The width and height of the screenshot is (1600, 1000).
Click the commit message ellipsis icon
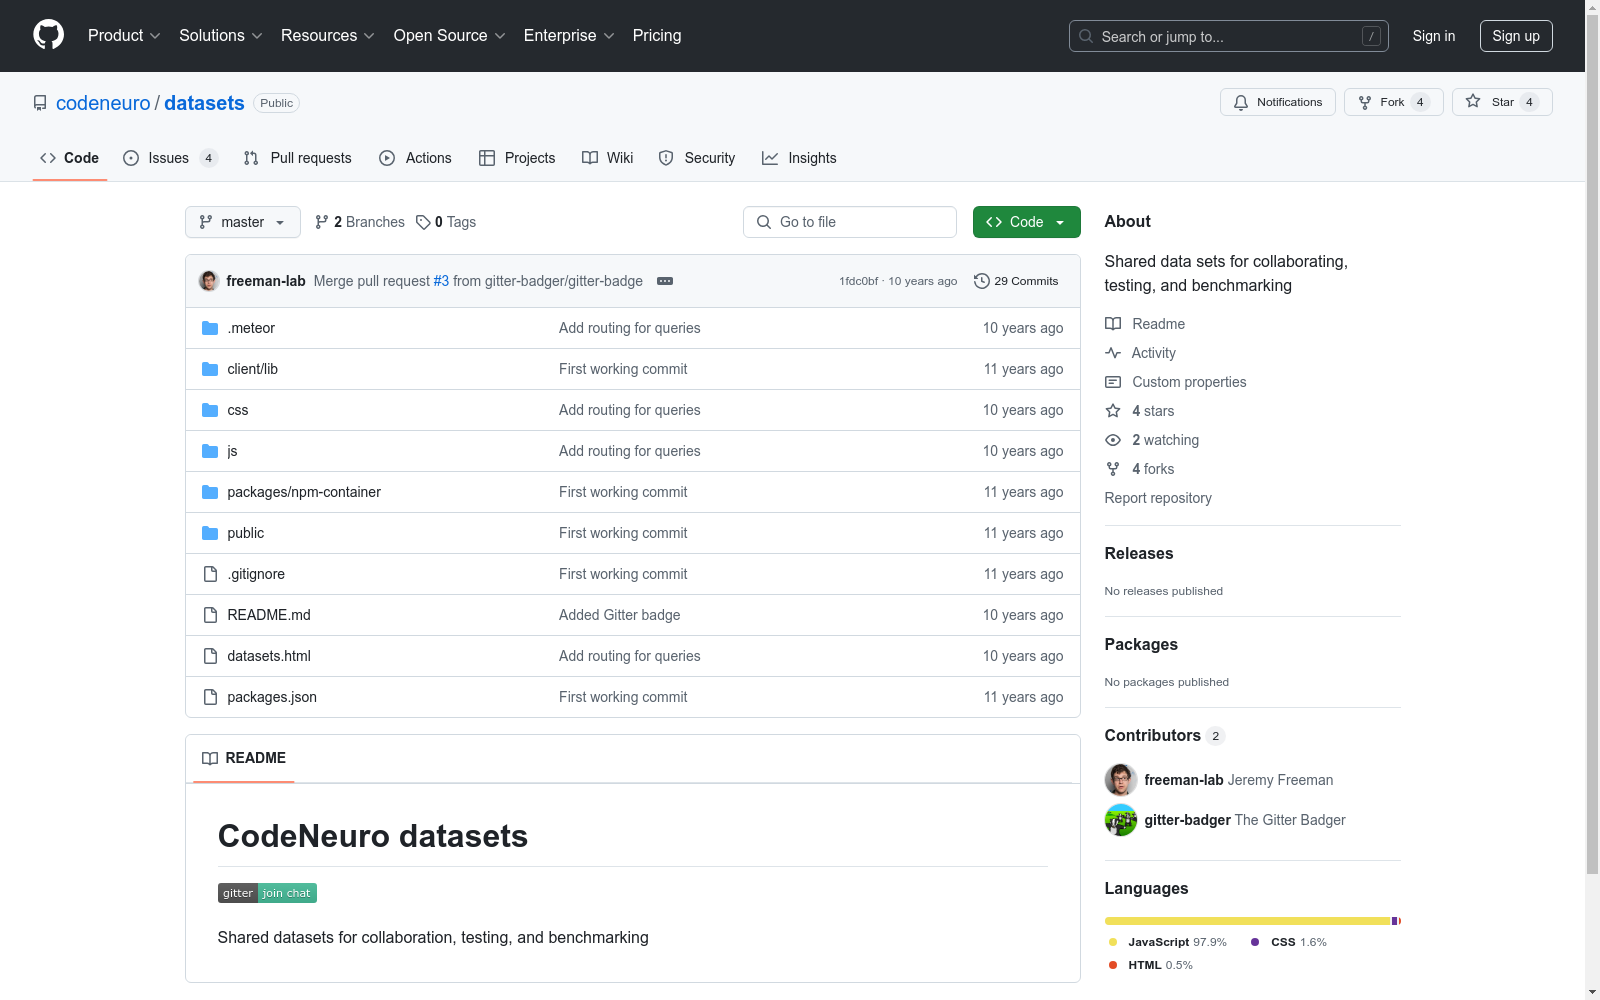point(665,281)
